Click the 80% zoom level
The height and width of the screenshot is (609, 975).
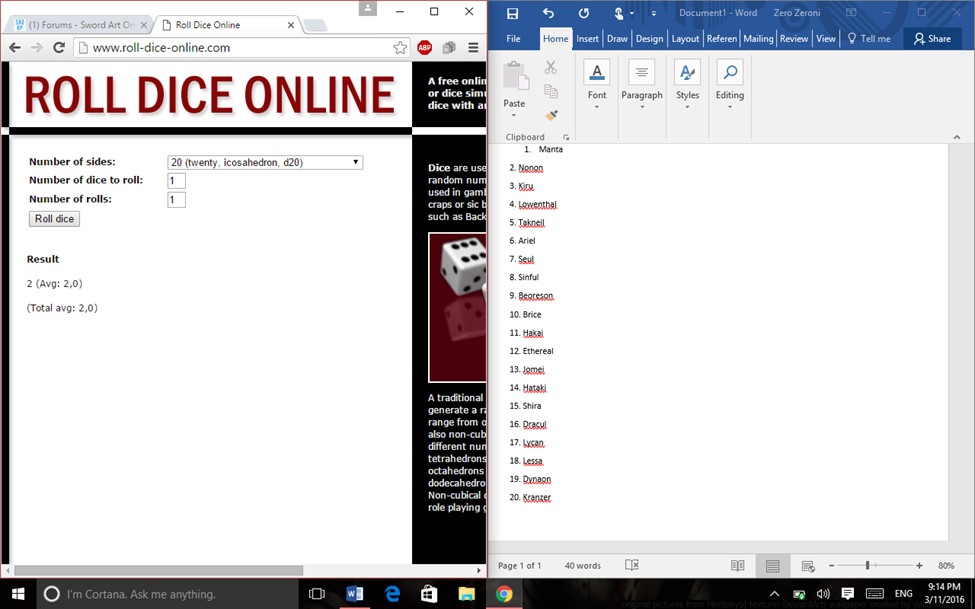(946, 565)
